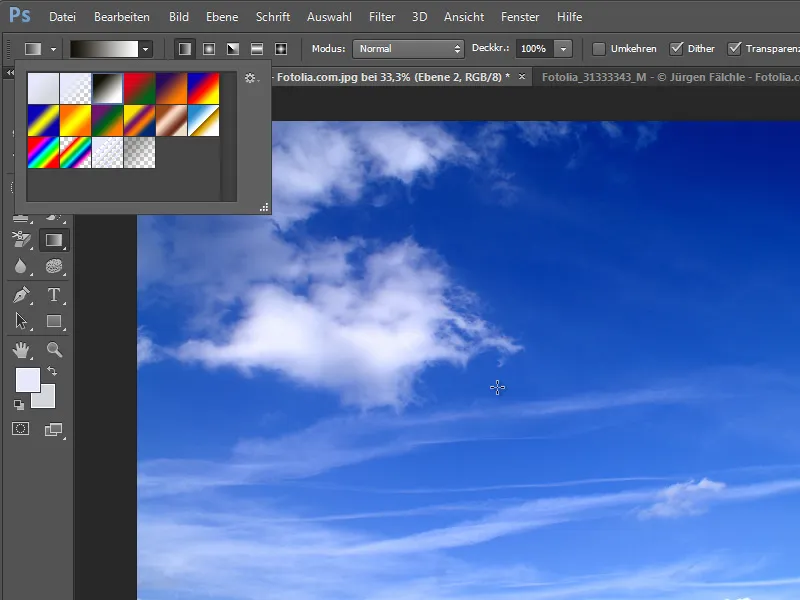This screenshot has width=800, height=600.
Task: Open the Auswahl menu
Action: [329, 17]
